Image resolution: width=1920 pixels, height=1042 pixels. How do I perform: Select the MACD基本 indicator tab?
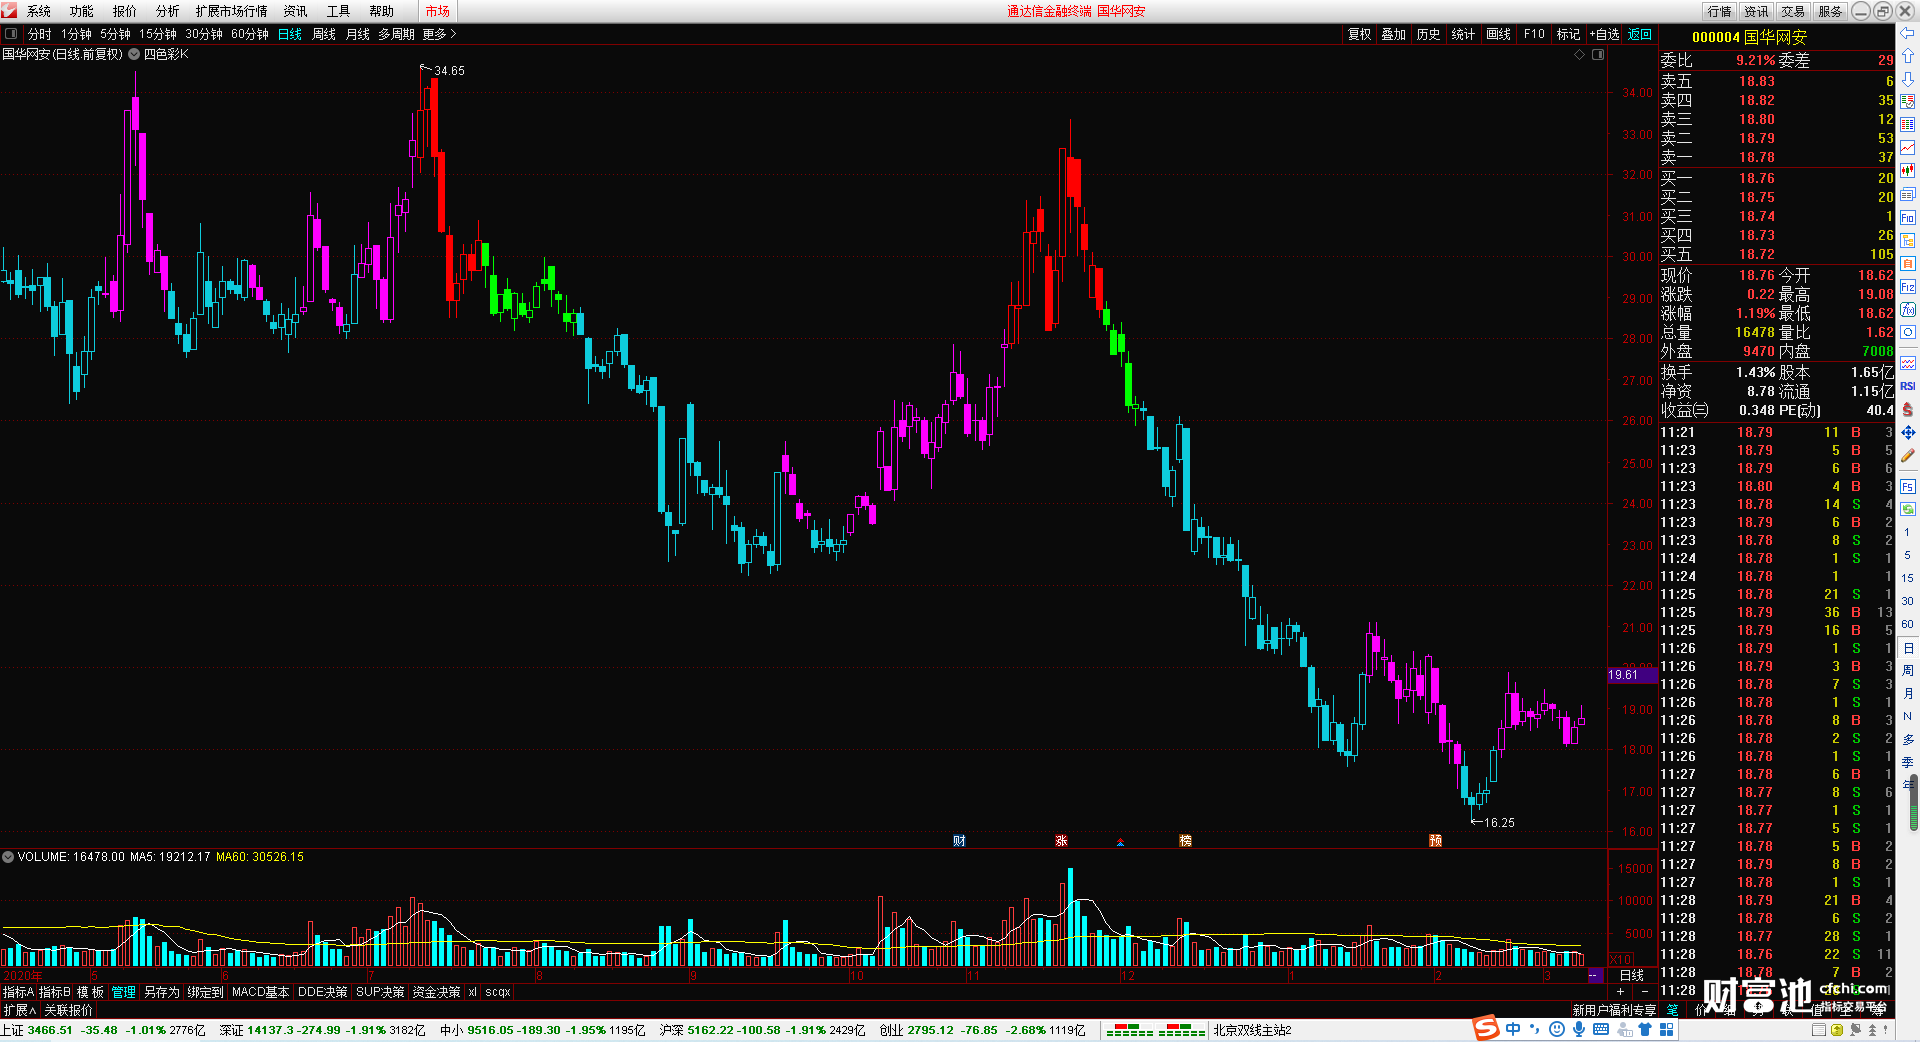tap(260, 992)
